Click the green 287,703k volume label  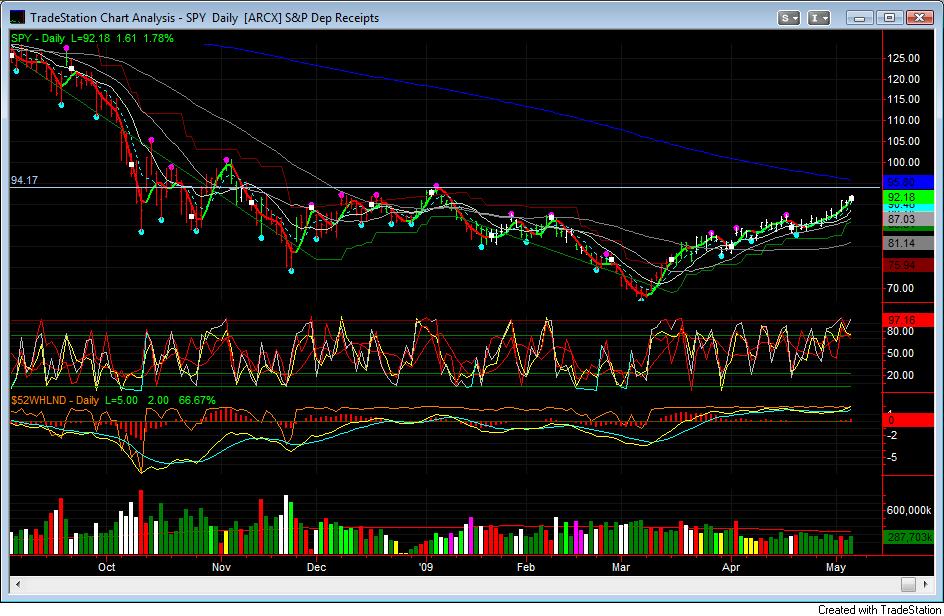point(908,537)
